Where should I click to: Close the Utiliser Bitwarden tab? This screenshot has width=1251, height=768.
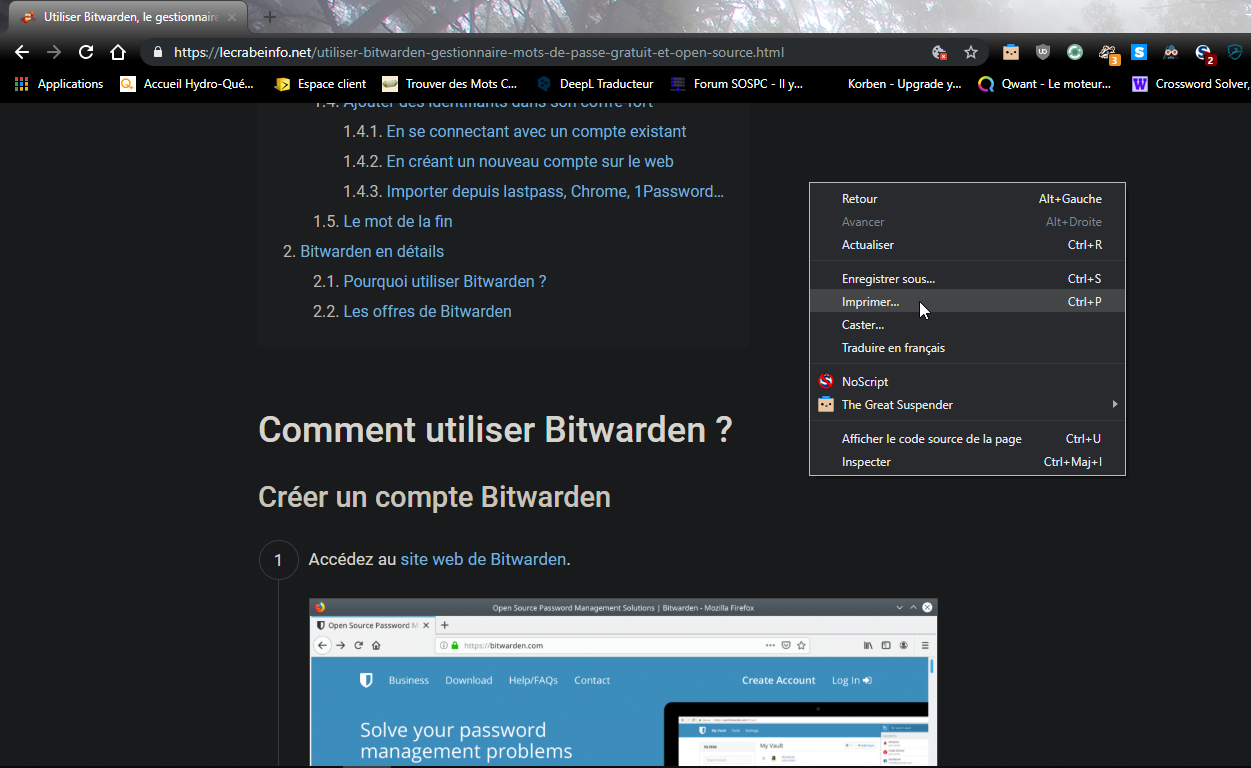[x=232, y=17]
